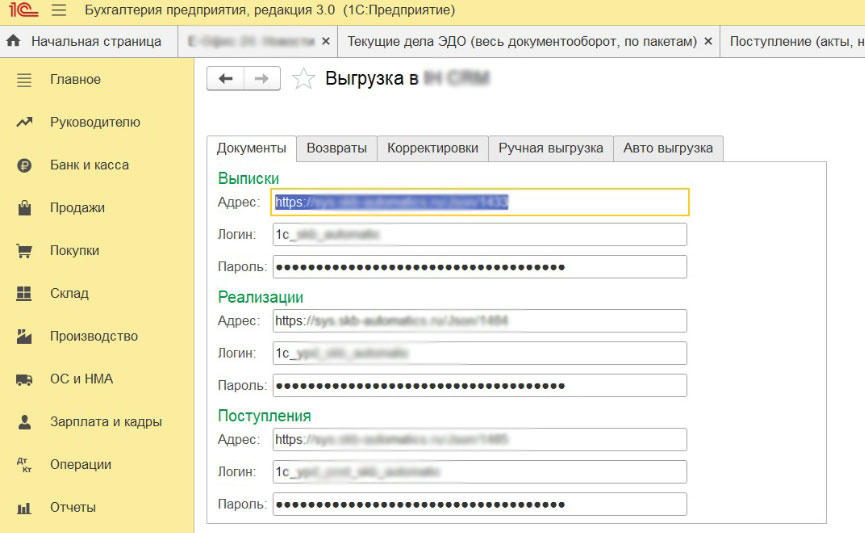The image size is (865, 533).
Task: Click the Главное section lines icon
Action: click(x=24, y=79)
